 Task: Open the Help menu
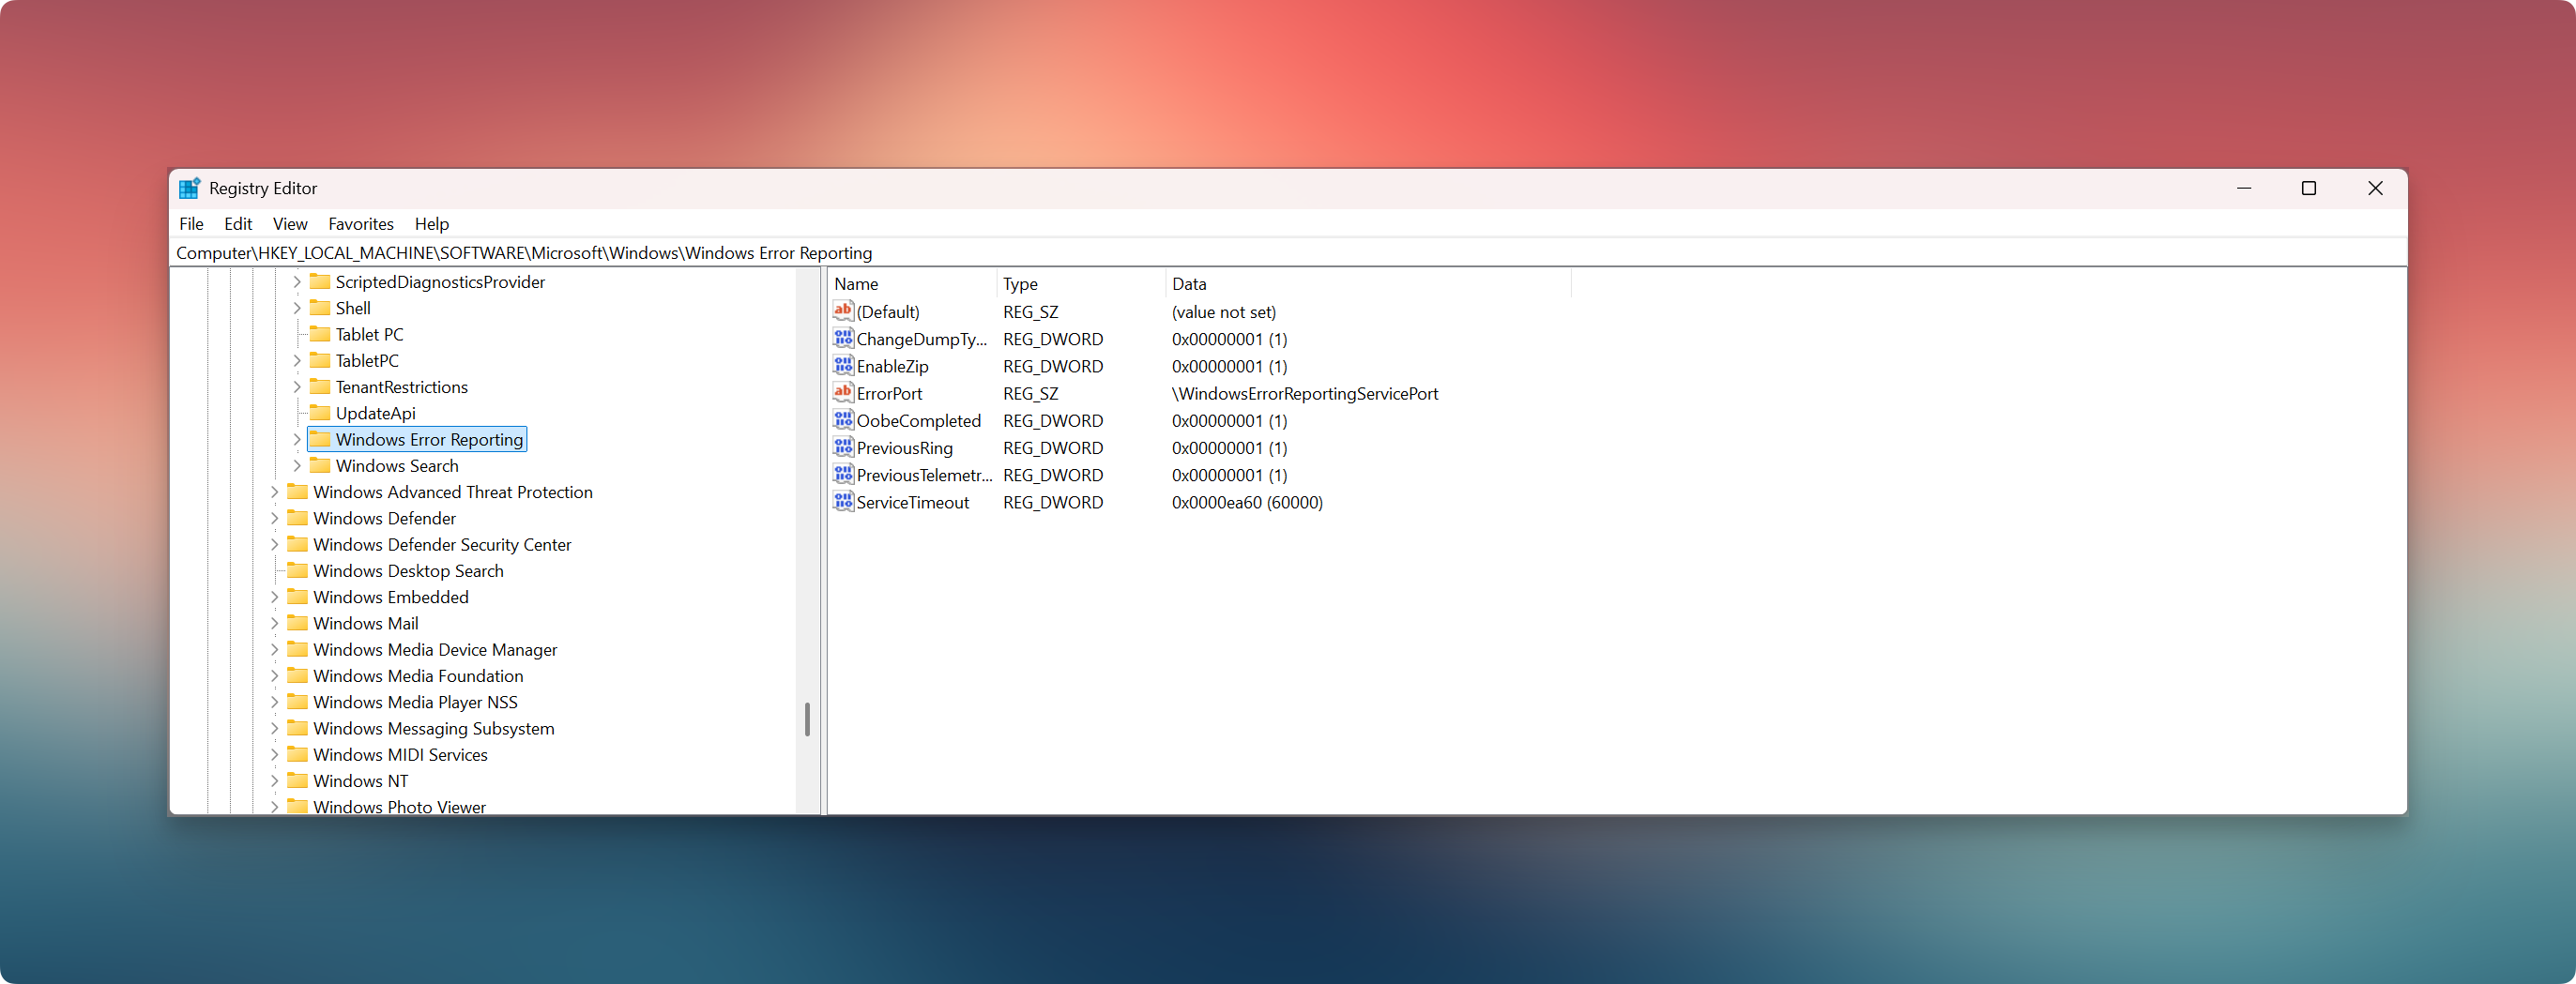(432, 224)
